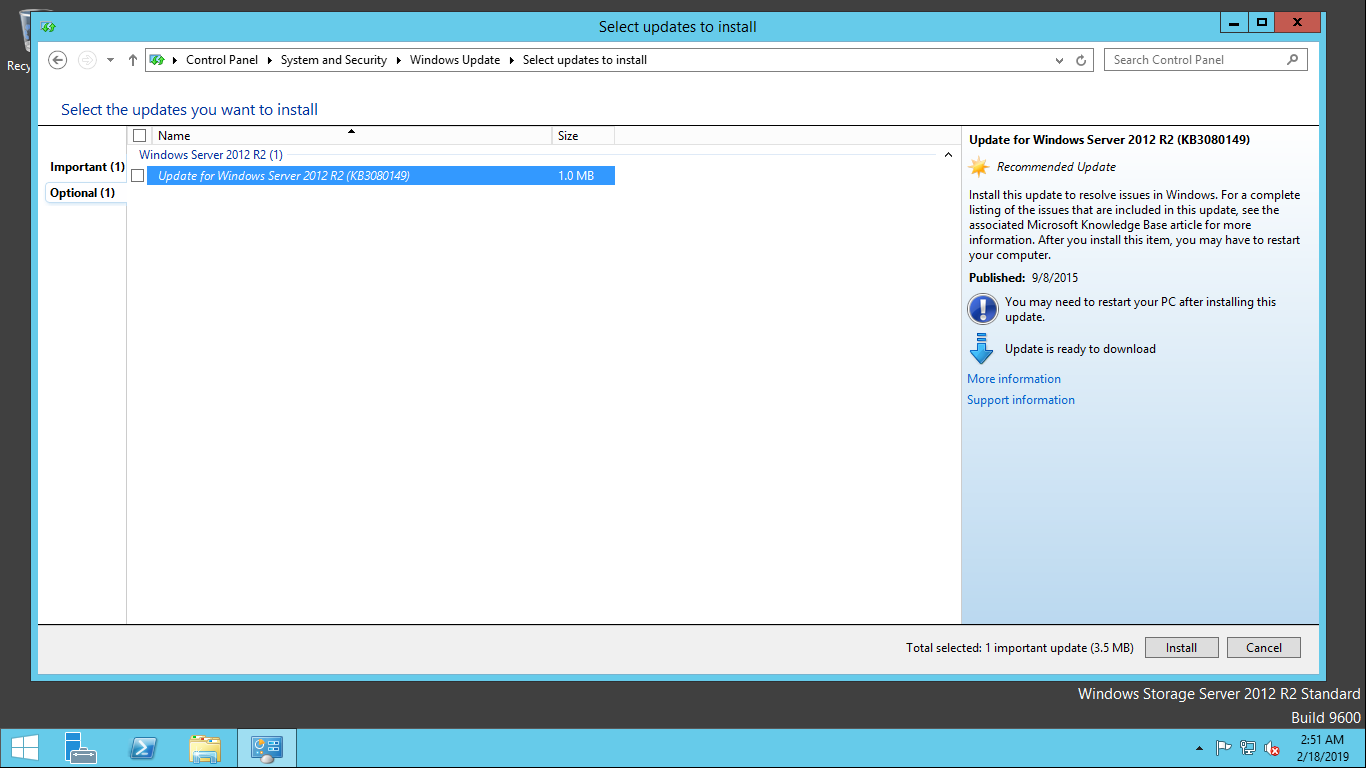Launch PowerShell from the taskbar
The width and height of the screenshot is (1366, 768).
coord(142,748)
